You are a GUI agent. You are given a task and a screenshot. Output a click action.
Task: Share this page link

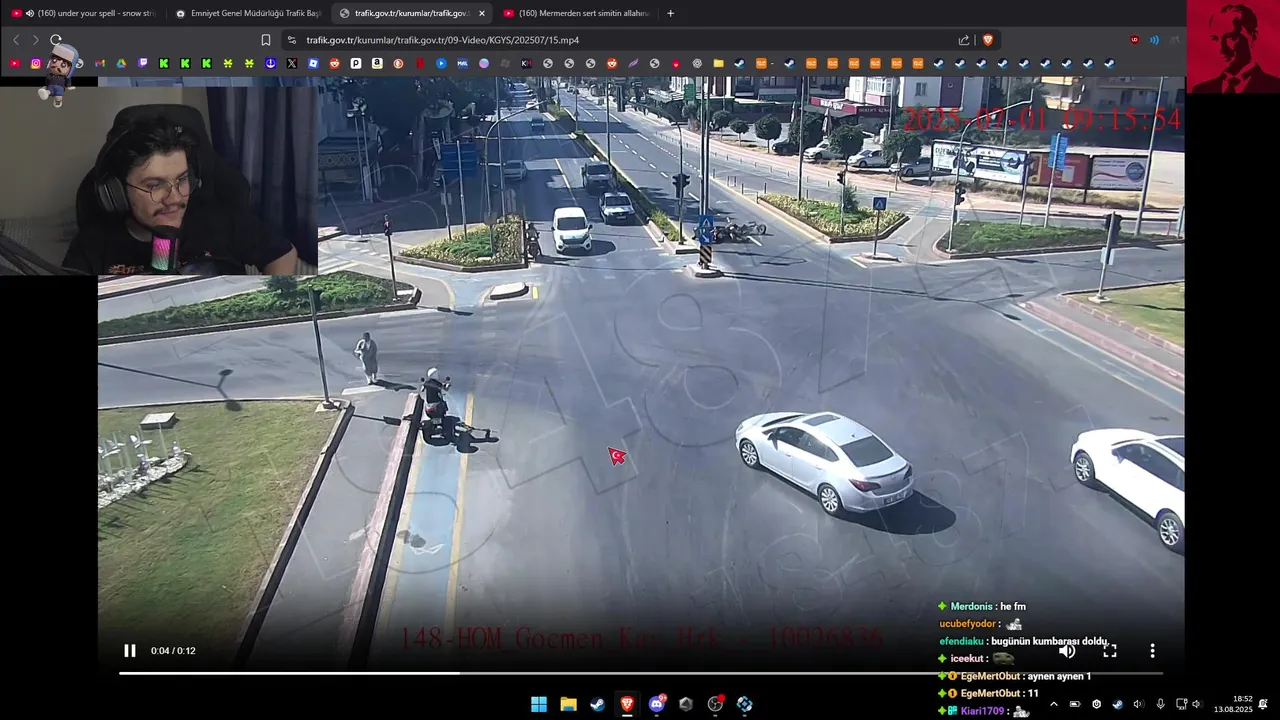tap(964, 40)
